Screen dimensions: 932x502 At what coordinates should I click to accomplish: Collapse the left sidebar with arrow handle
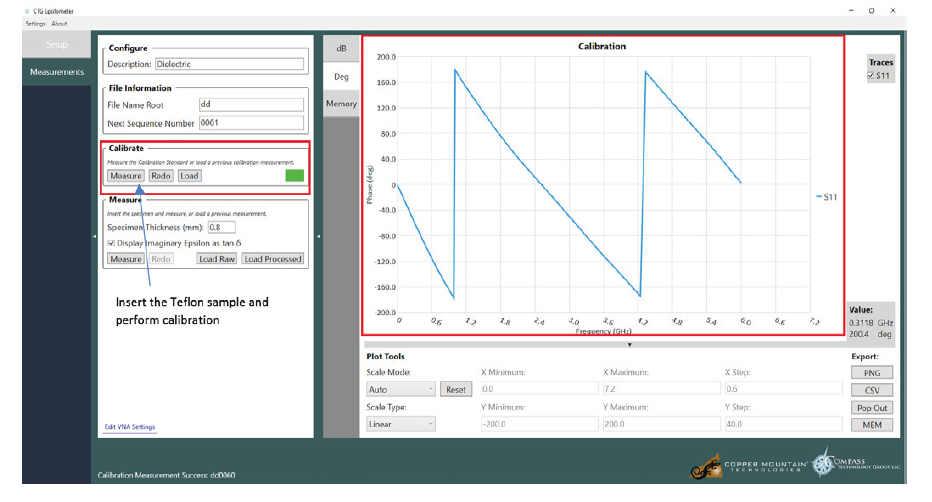[94, 236]
